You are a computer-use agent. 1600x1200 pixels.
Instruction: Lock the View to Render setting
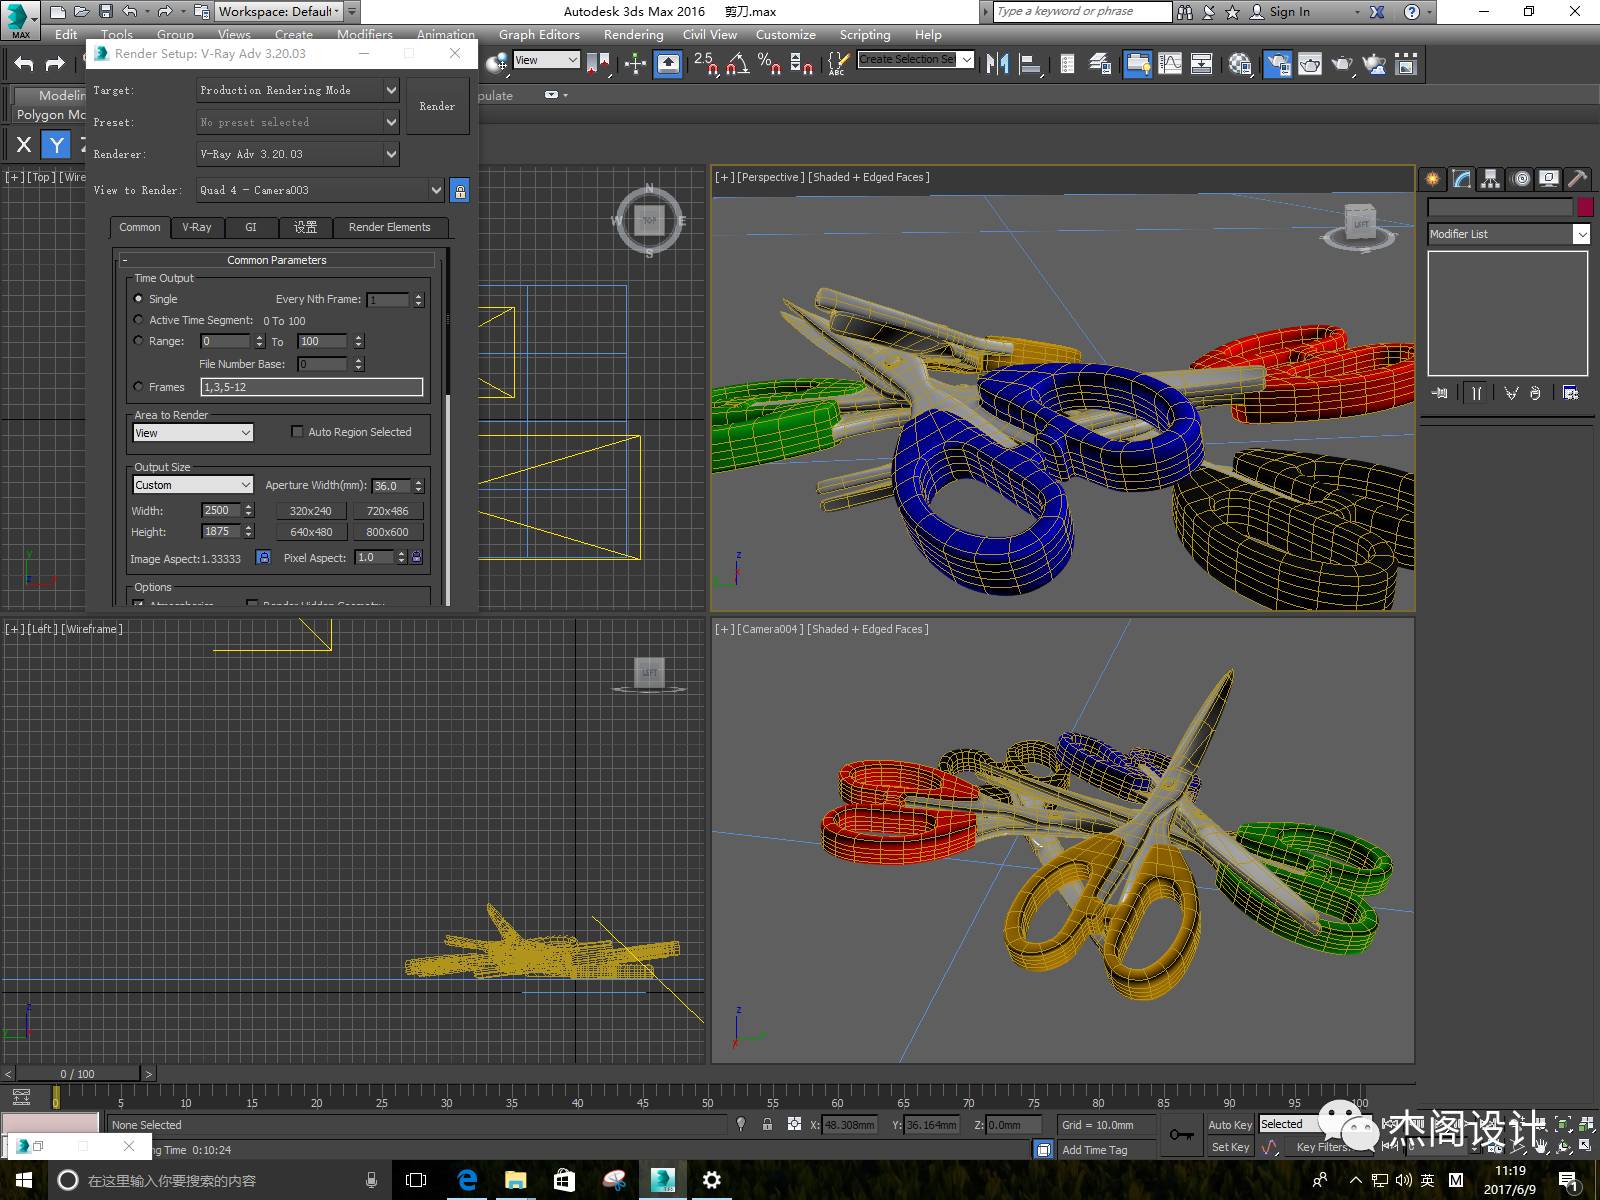point(460,190)
